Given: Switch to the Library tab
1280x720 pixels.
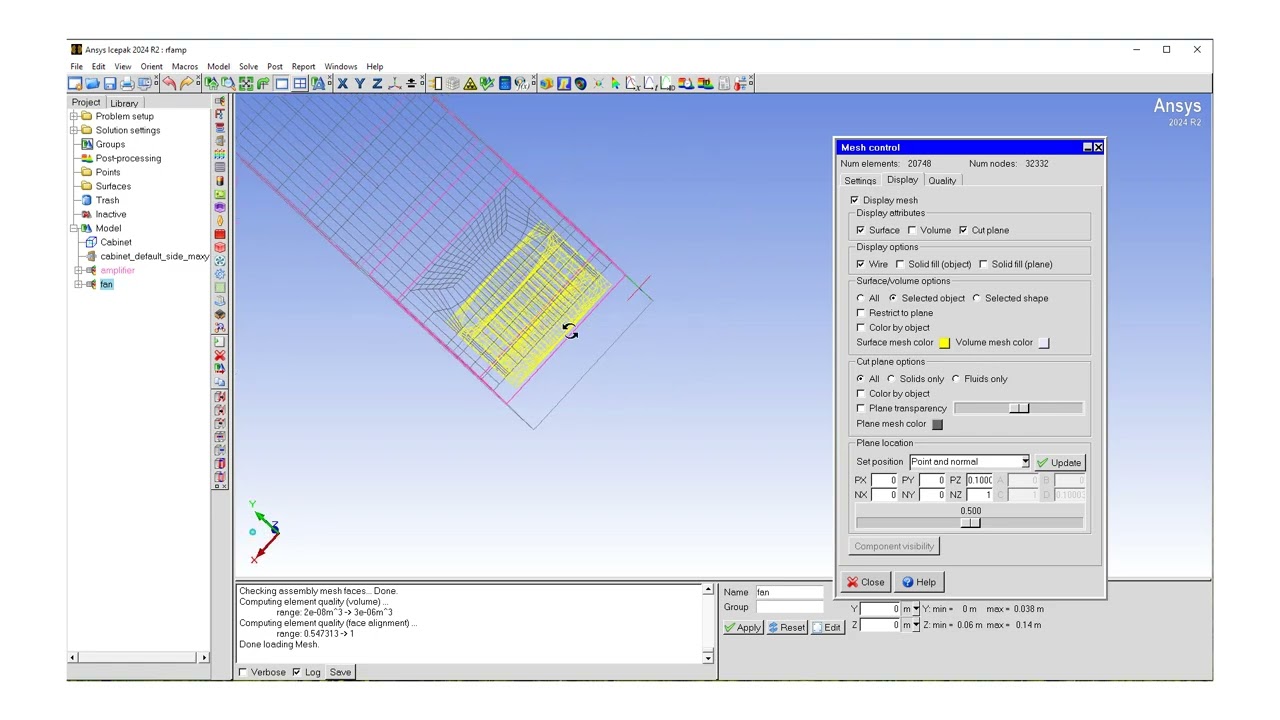Looking at the screenshot, I should click(x=124, y=103).
